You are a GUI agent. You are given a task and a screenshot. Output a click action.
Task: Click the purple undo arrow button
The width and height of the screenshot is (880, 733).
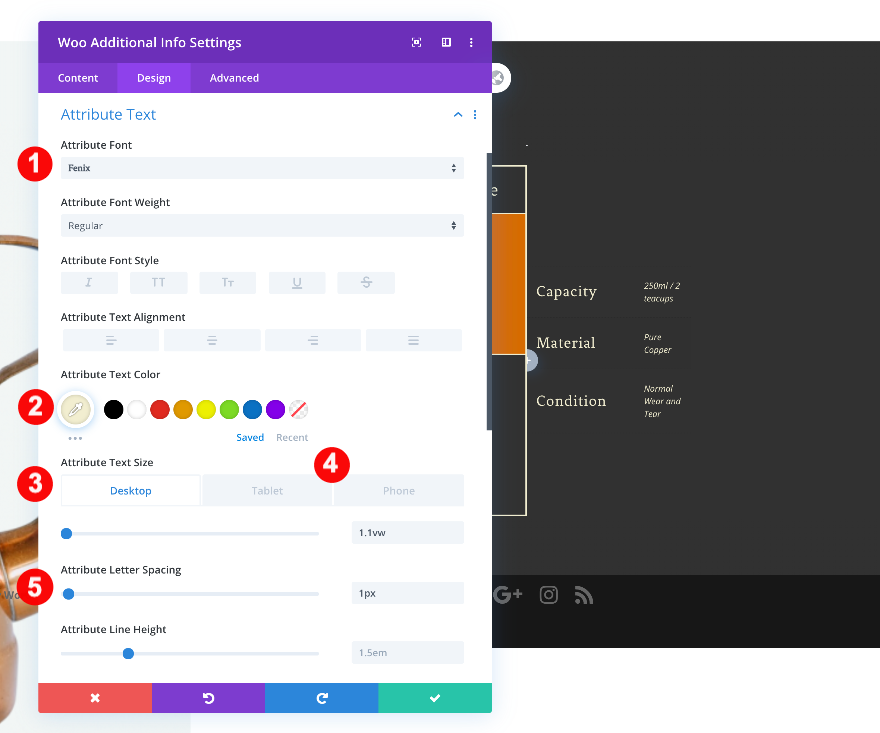pos(208,698)
